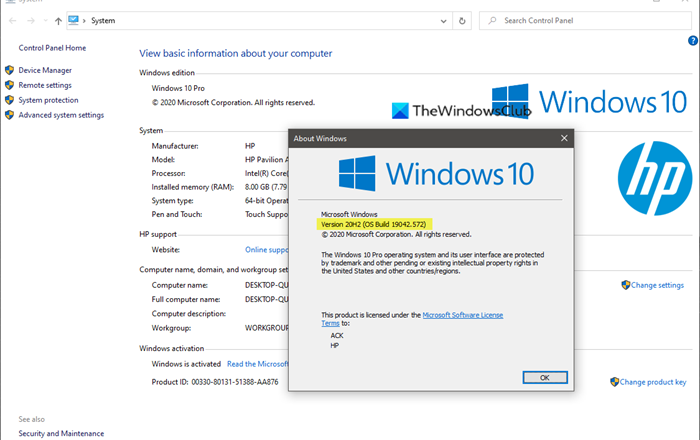
Task: Click the highlighted Version 20H2 build text
Action: 374,224
